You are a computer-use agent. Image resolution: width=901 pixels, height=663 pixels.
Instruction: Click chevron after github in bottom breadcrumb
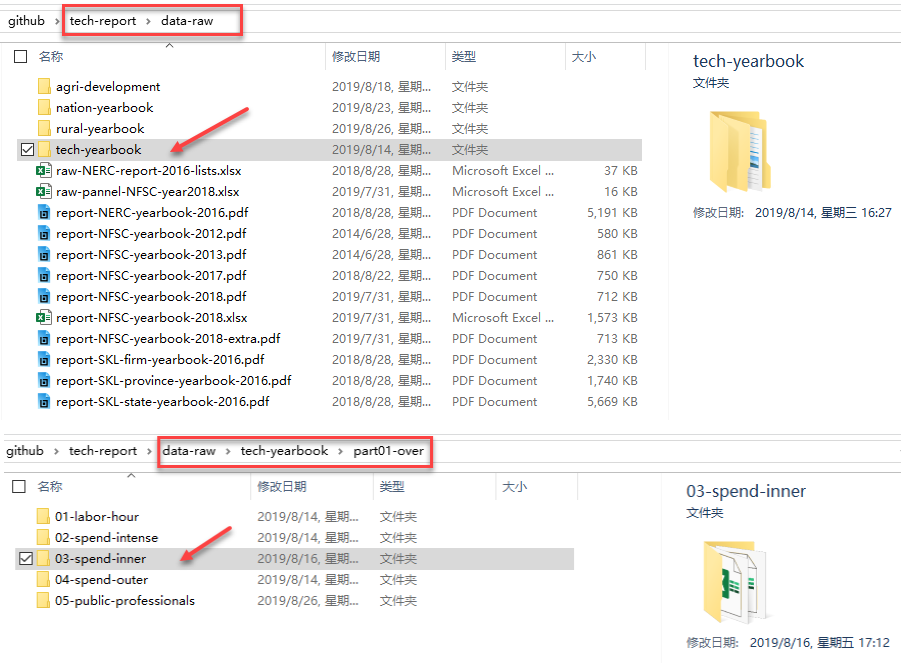point(57,452)
